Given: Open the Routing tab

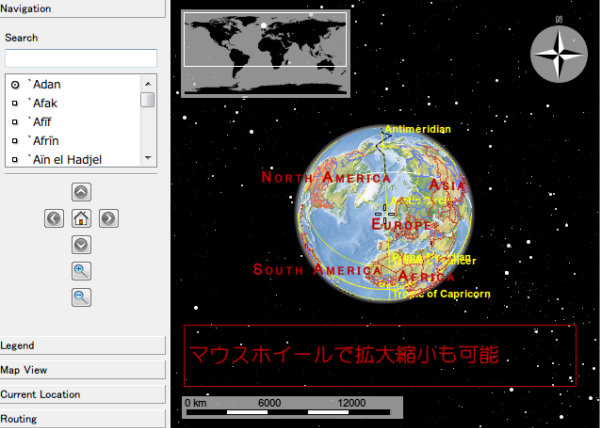Looking at the screenshot, I should coord(82,419).
